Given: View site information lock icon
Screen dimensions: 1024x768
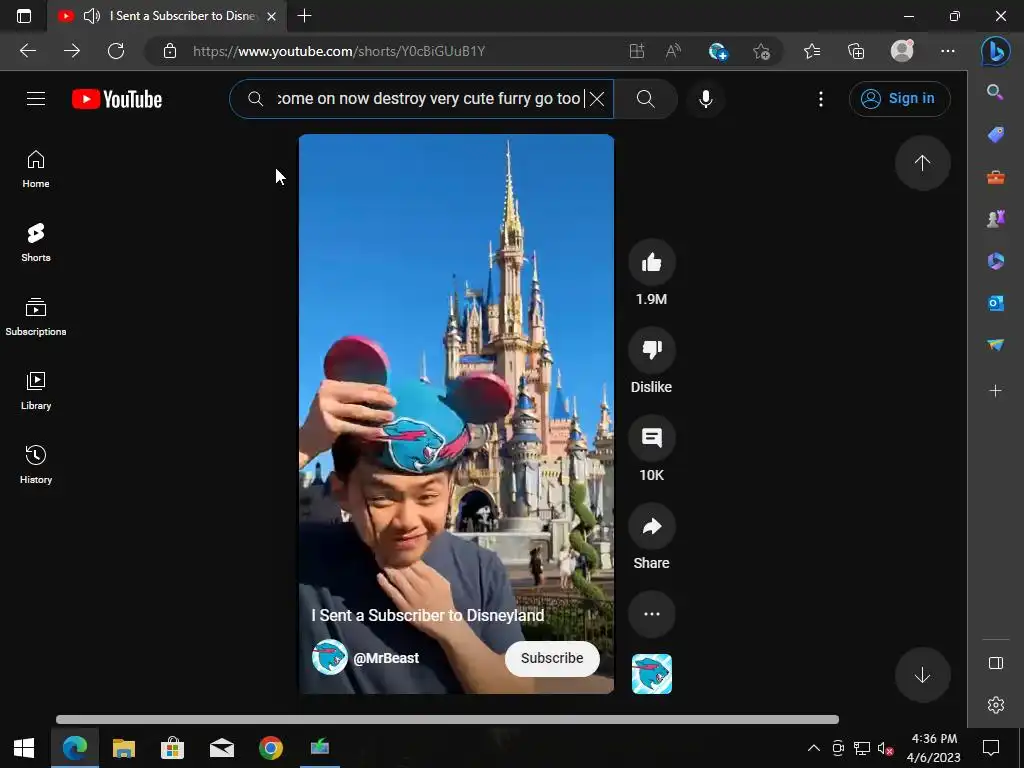Looking at the screenshot, I should [170, 51].
